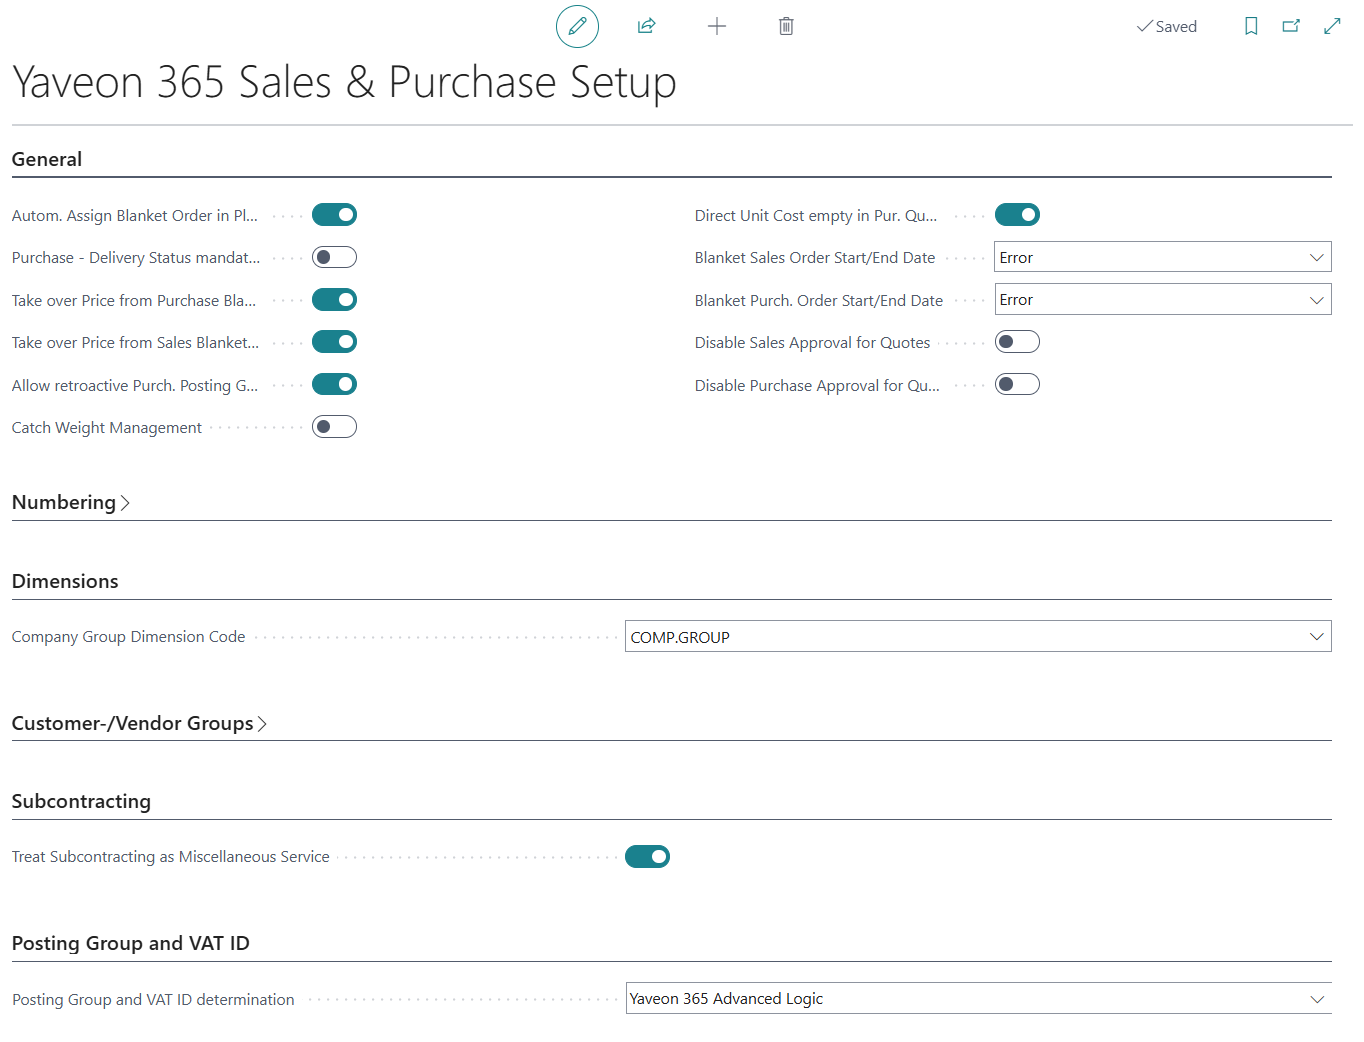The image size is (1364, 1042).
Task: Click the share icon
Action: coord(647,27)
